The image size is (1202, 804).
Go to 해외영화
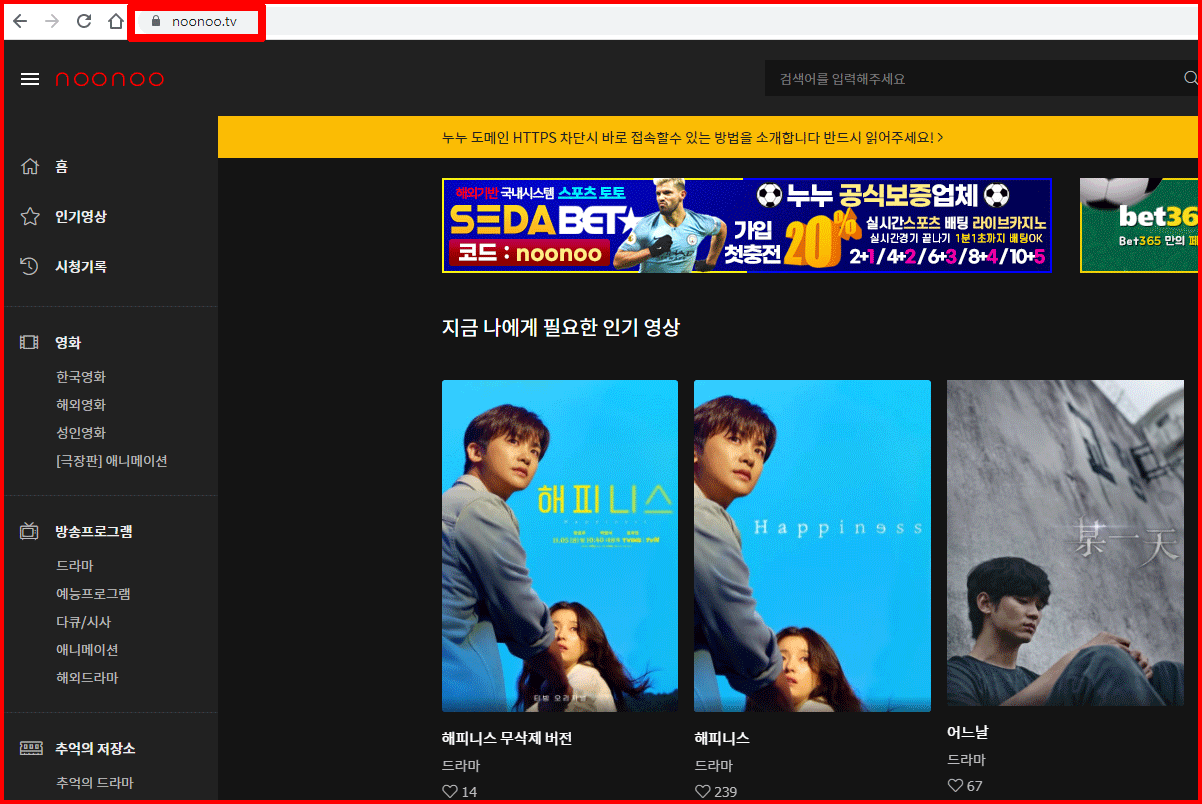tap(81, 405)
